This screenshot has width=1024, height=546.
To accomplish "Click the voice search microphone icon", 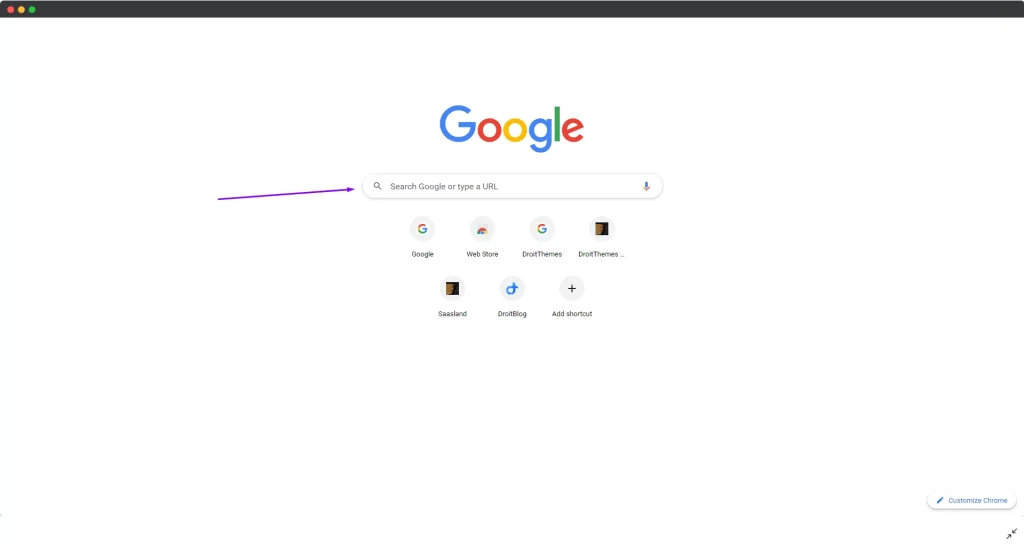I will coord(646,186).
